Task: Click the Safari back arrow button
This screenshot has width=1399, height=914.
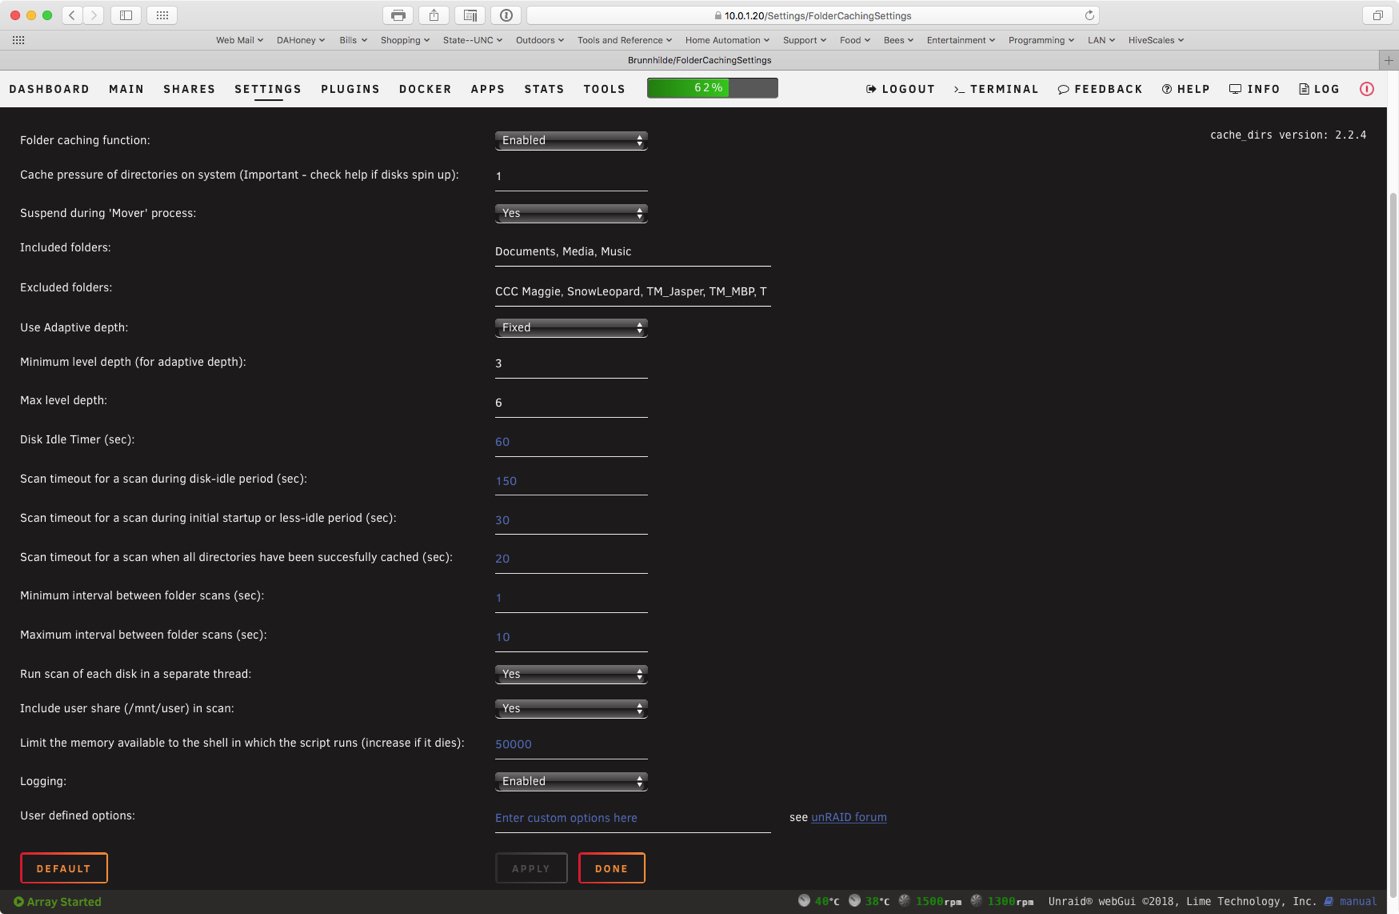Action: tap(72, 15)
